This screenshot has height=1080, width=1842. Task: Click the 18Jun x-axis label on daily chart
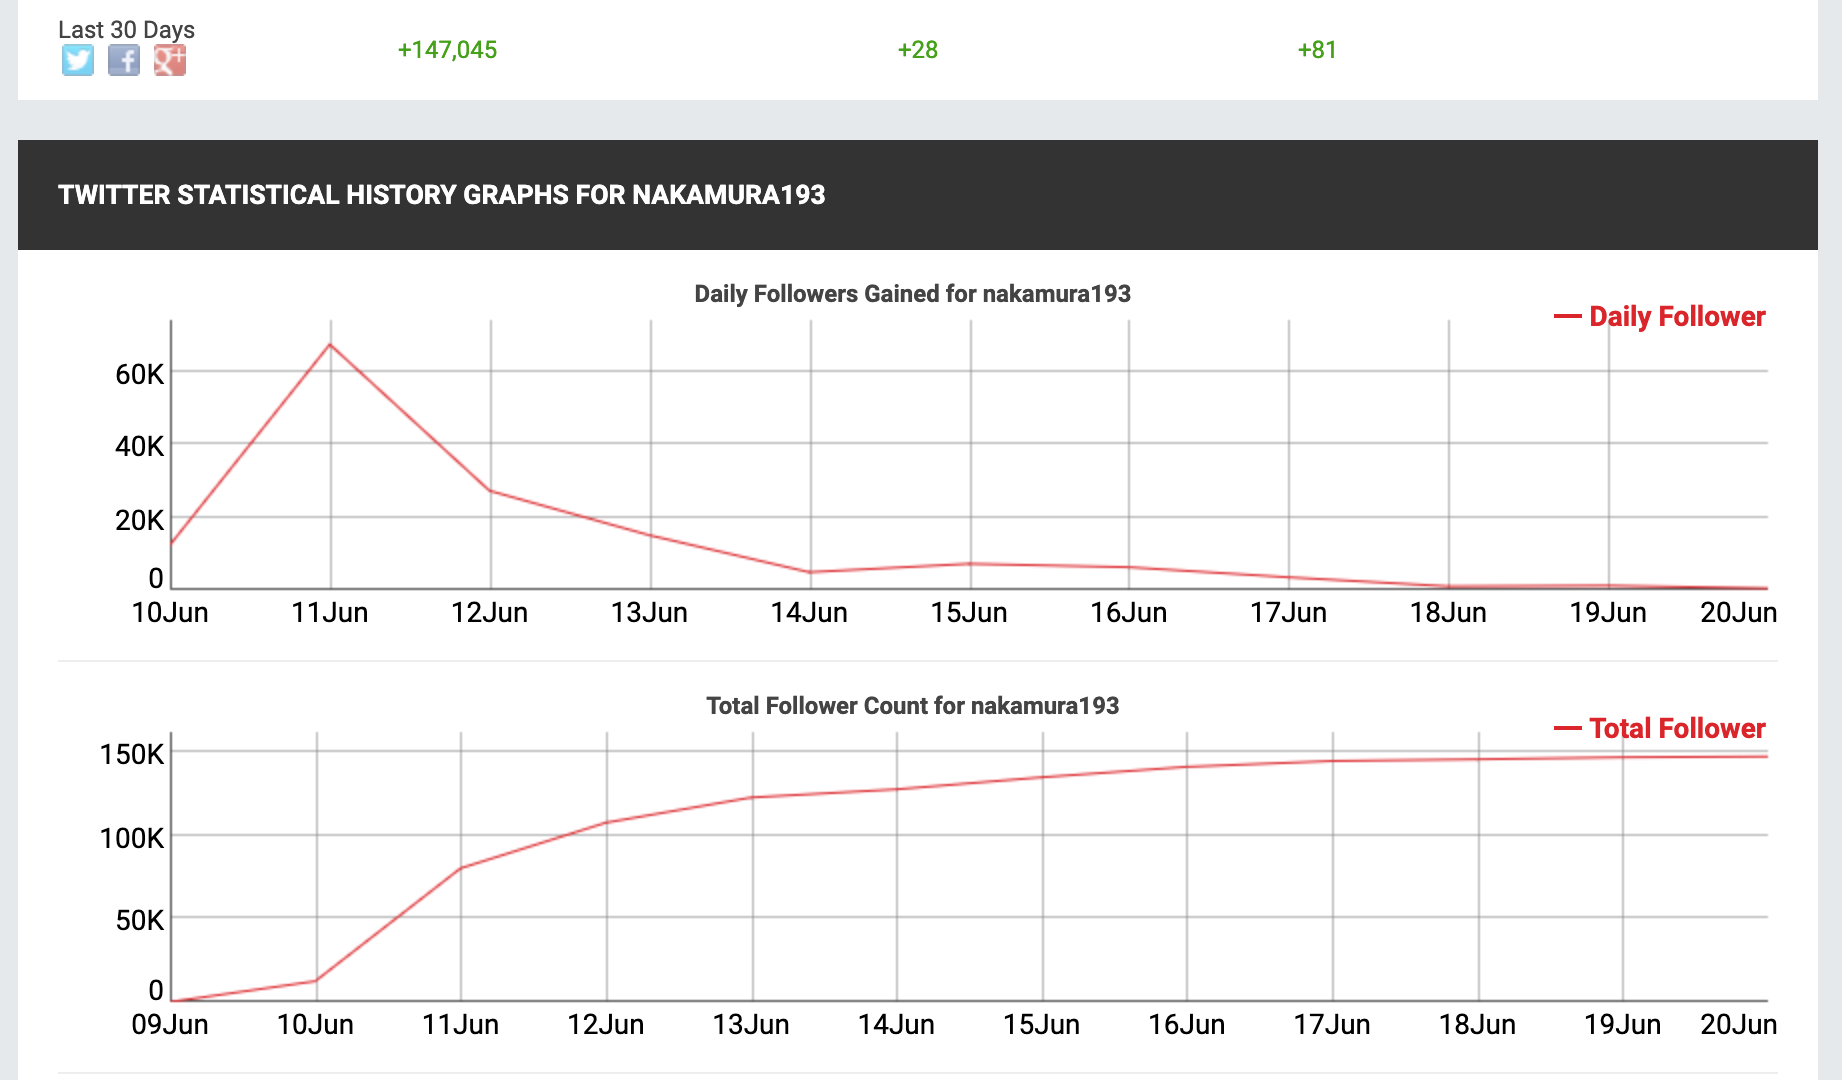(1448, 612)
